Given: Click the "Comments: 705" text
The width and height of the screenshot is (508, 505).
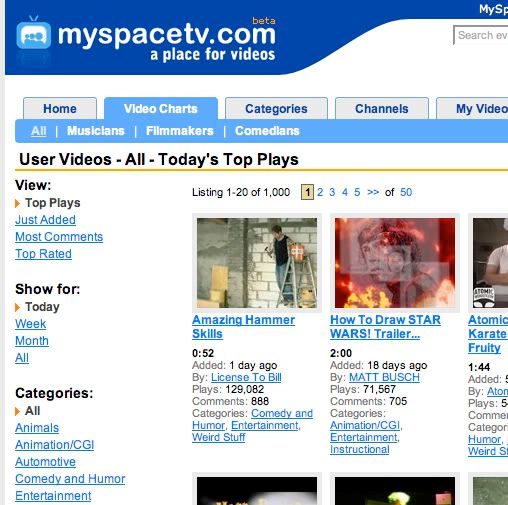Looking at the screenshot, I should (368, 401).
